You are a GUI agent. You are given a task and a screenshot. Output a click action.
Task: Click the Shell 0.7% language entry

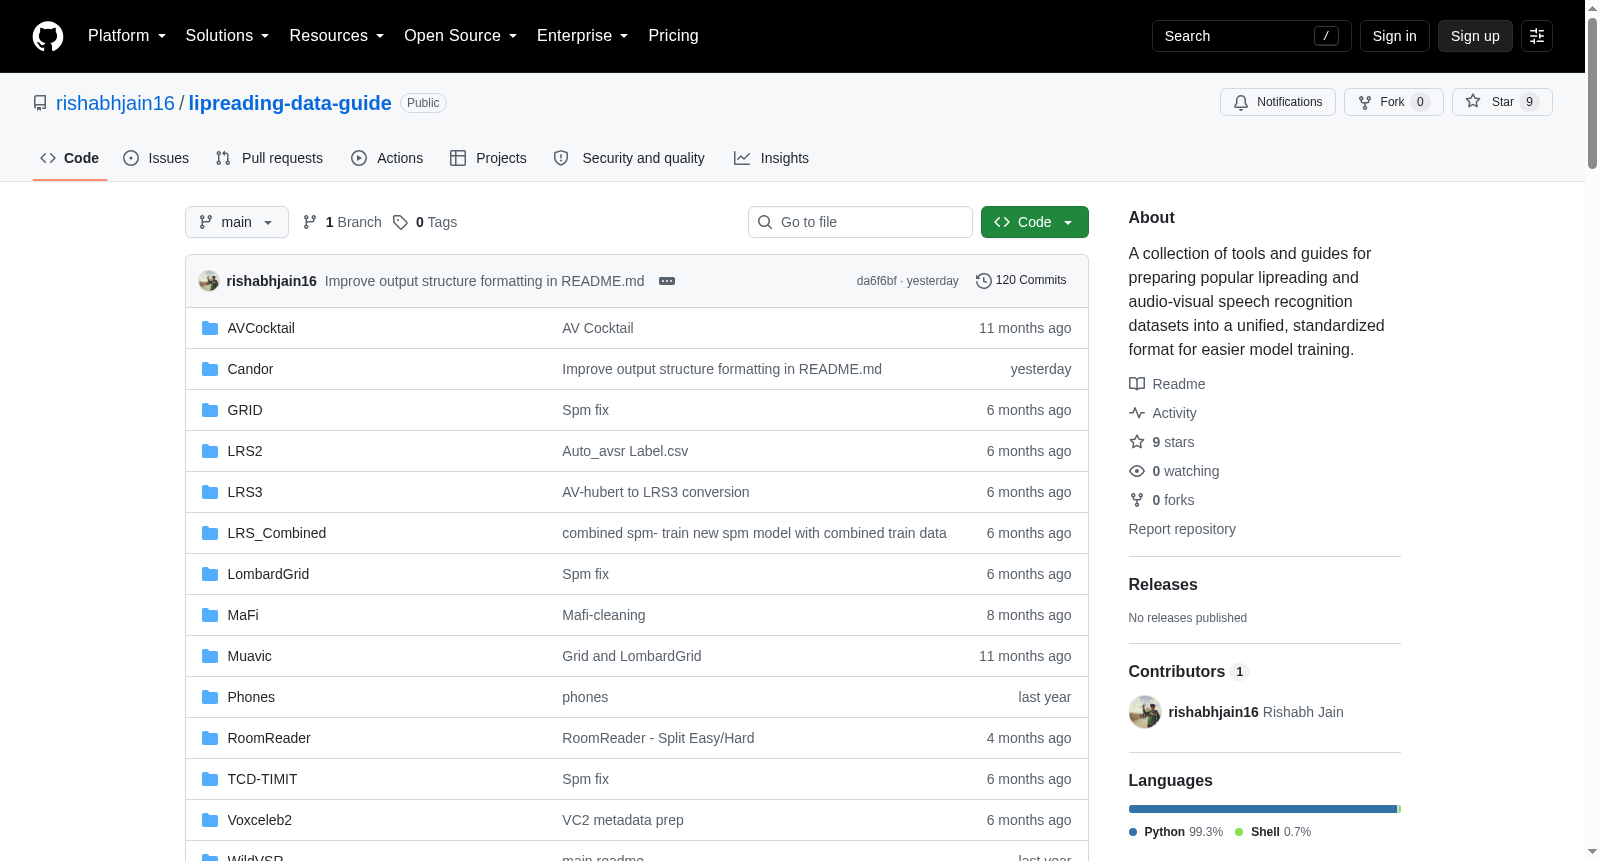tap(1273, 832)
